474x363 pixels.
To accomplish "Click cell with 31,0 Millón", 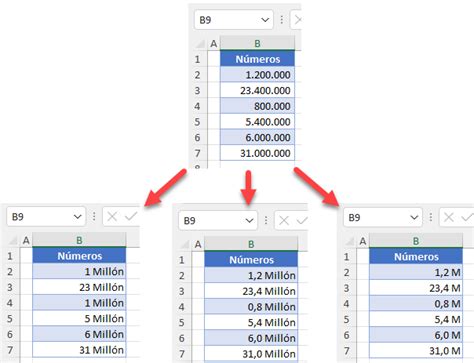I will tap(251, 354).
